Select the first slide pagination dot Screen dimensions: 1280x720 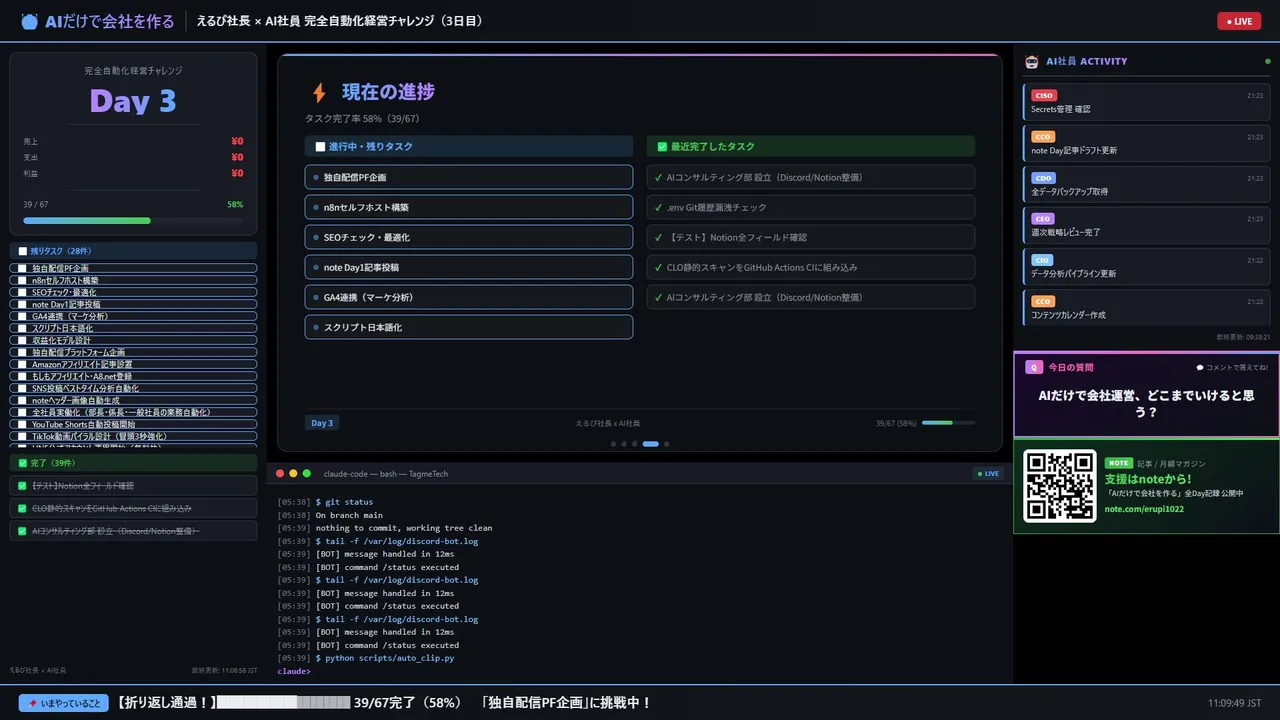point(613,443)
